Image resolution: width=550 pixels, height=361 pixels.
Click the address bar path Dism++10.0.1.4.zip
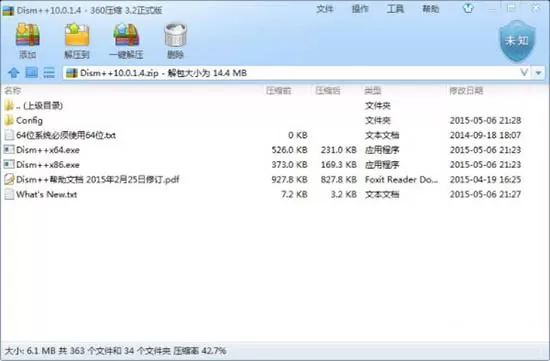pos(119,73)
